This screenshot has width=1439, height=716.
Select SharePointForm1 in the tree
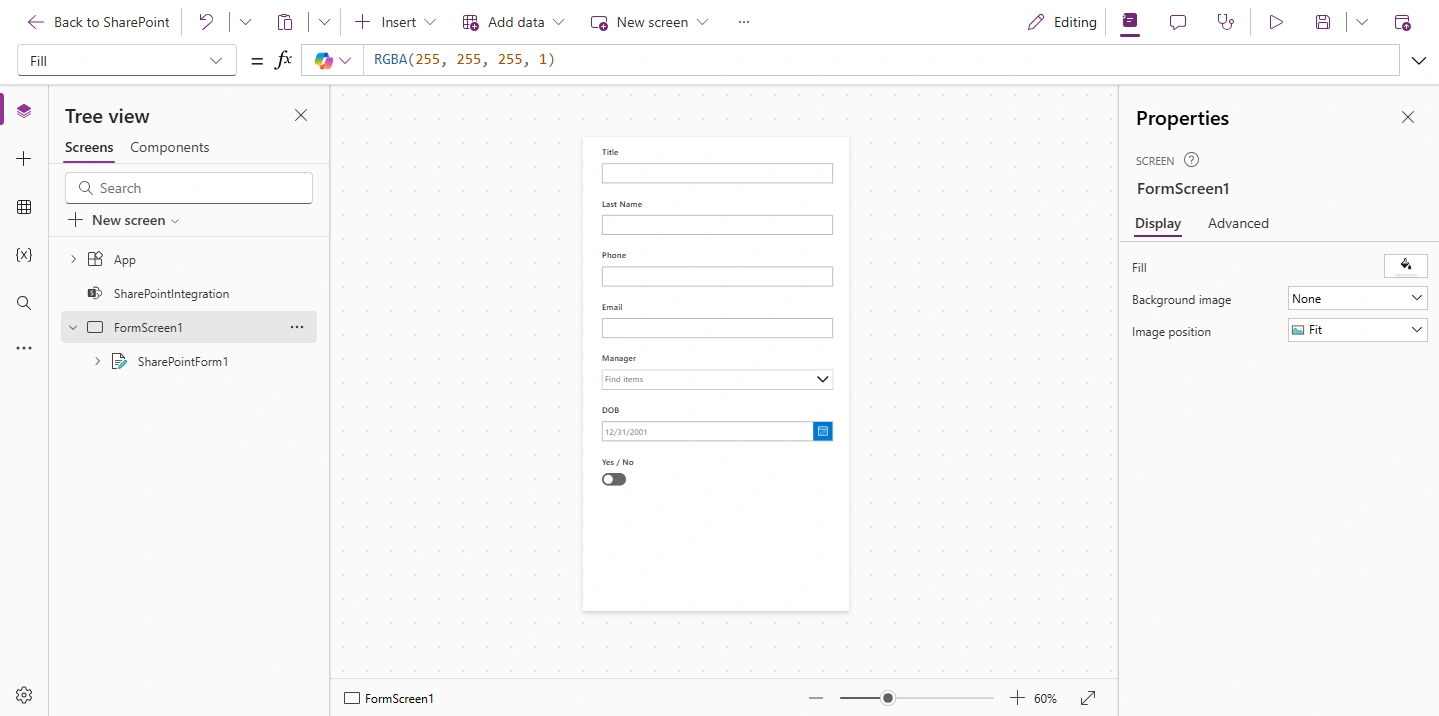[x=183, y=362]
